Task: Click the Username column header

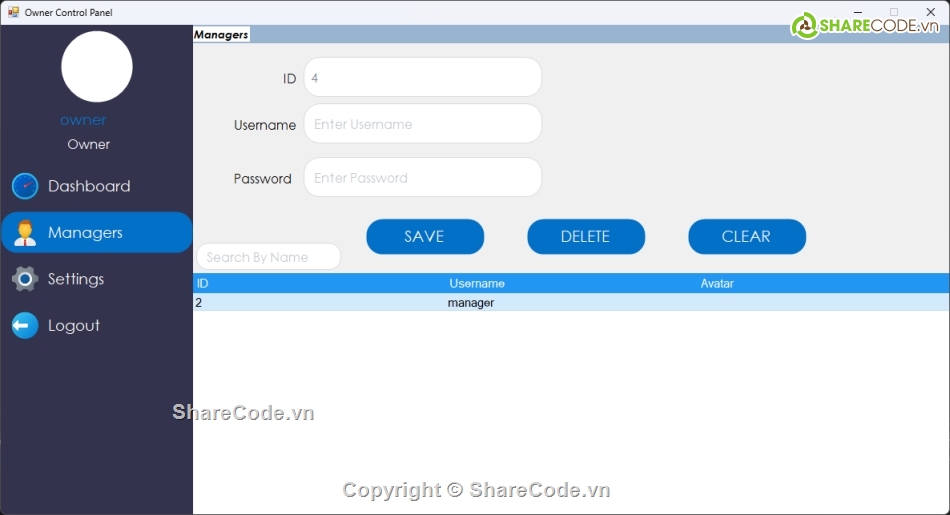Action: (477, 284)
